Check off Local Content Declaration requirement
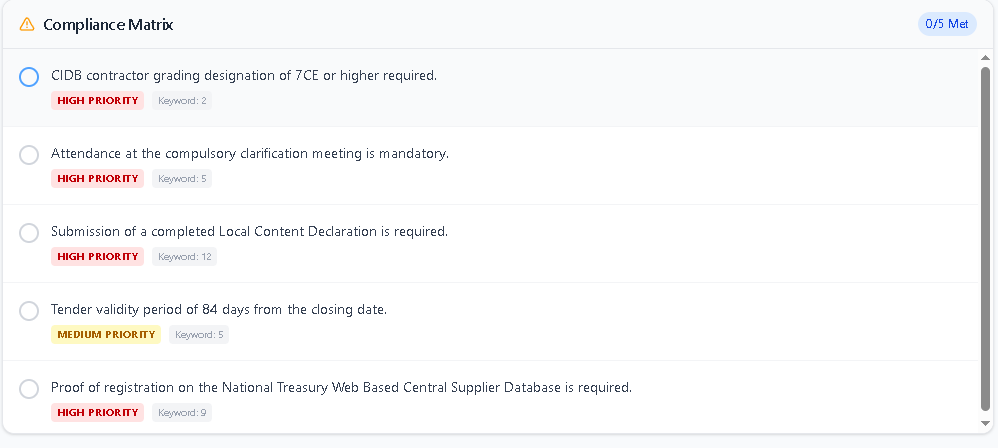This screenshot has width=998, height=448. tap(29, 233)
